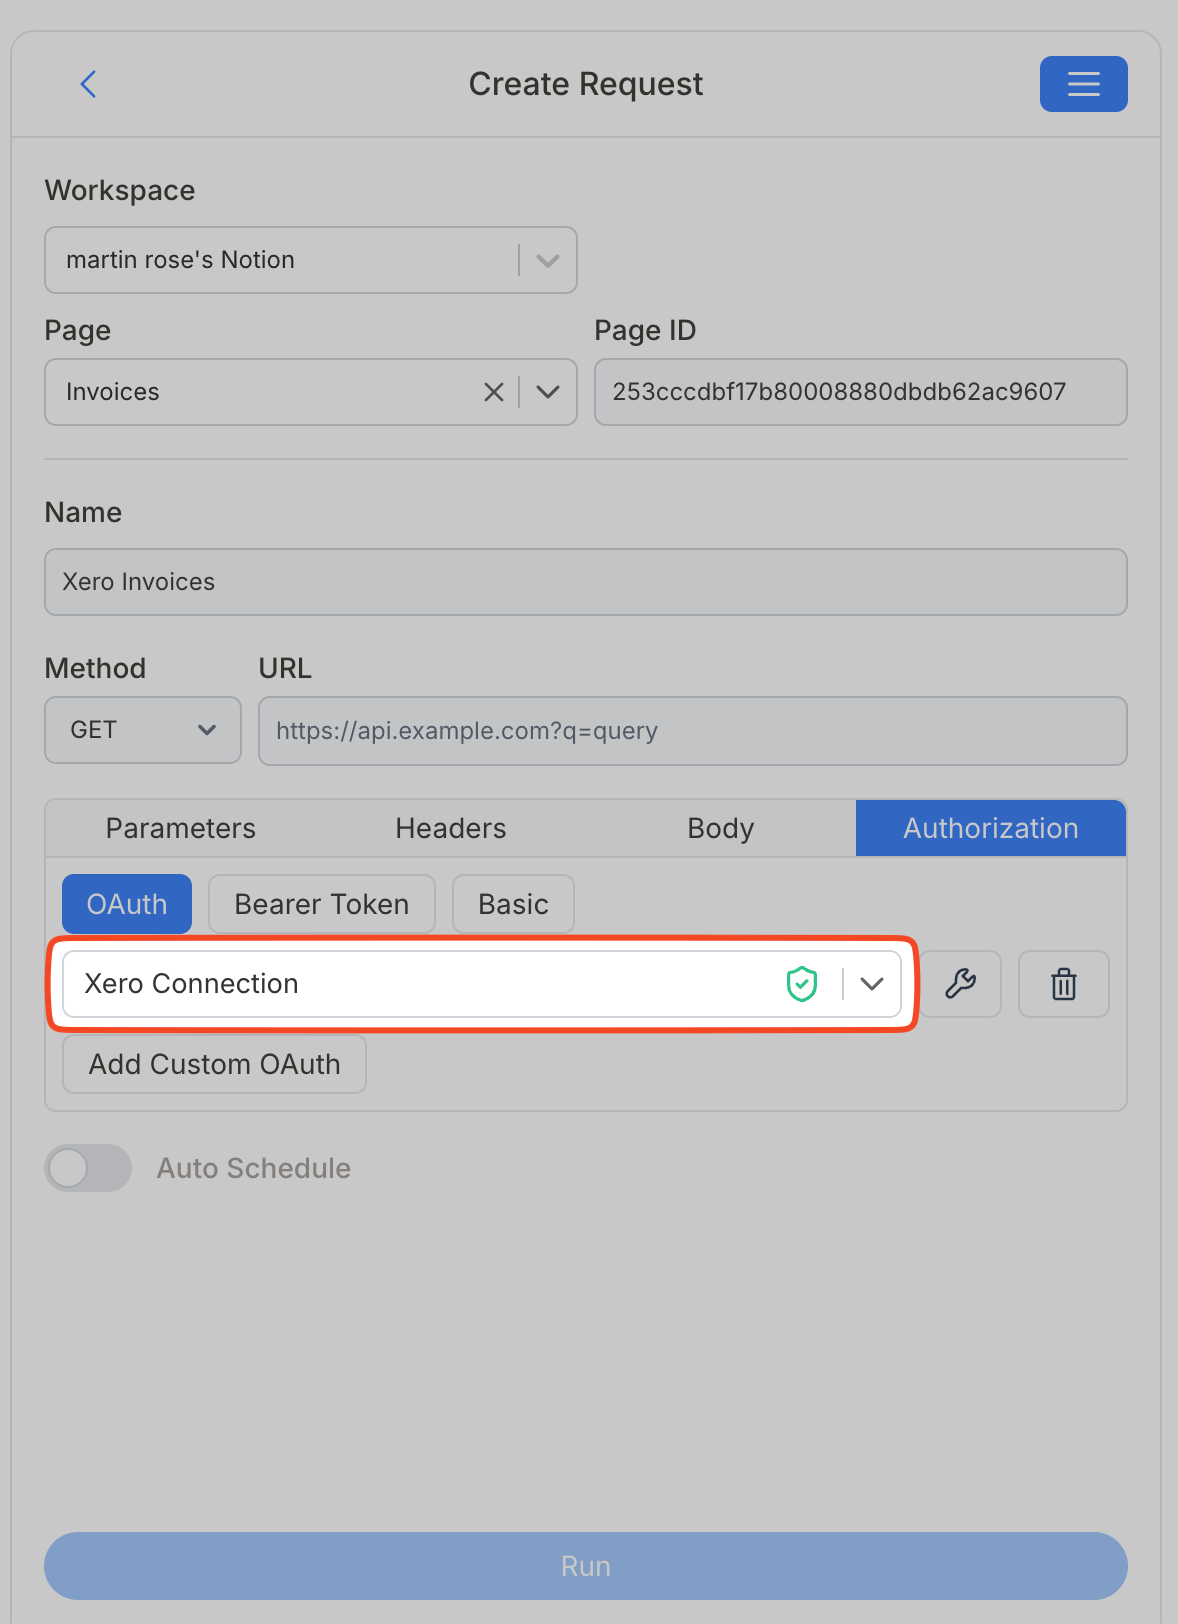Open the hamburger menu button

pos(1083,84)
